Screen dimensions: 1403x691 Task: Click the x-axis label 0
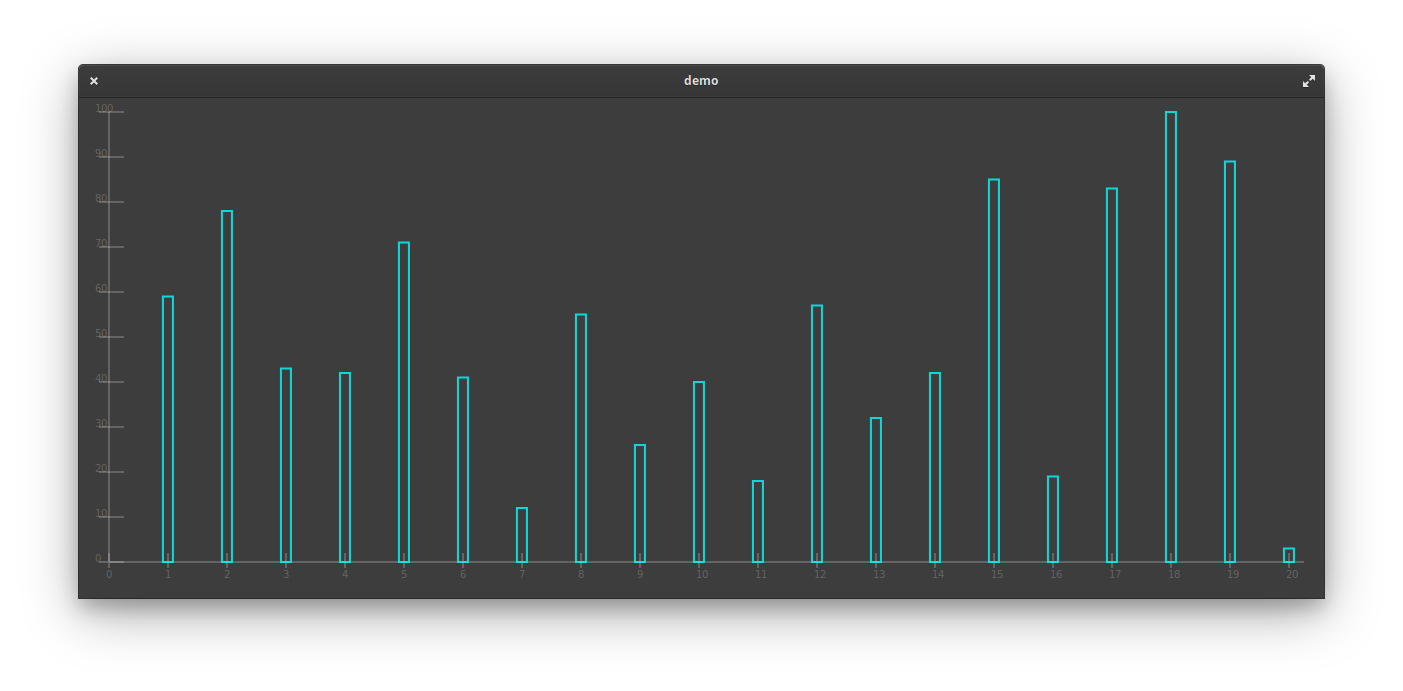coord(109,574)
